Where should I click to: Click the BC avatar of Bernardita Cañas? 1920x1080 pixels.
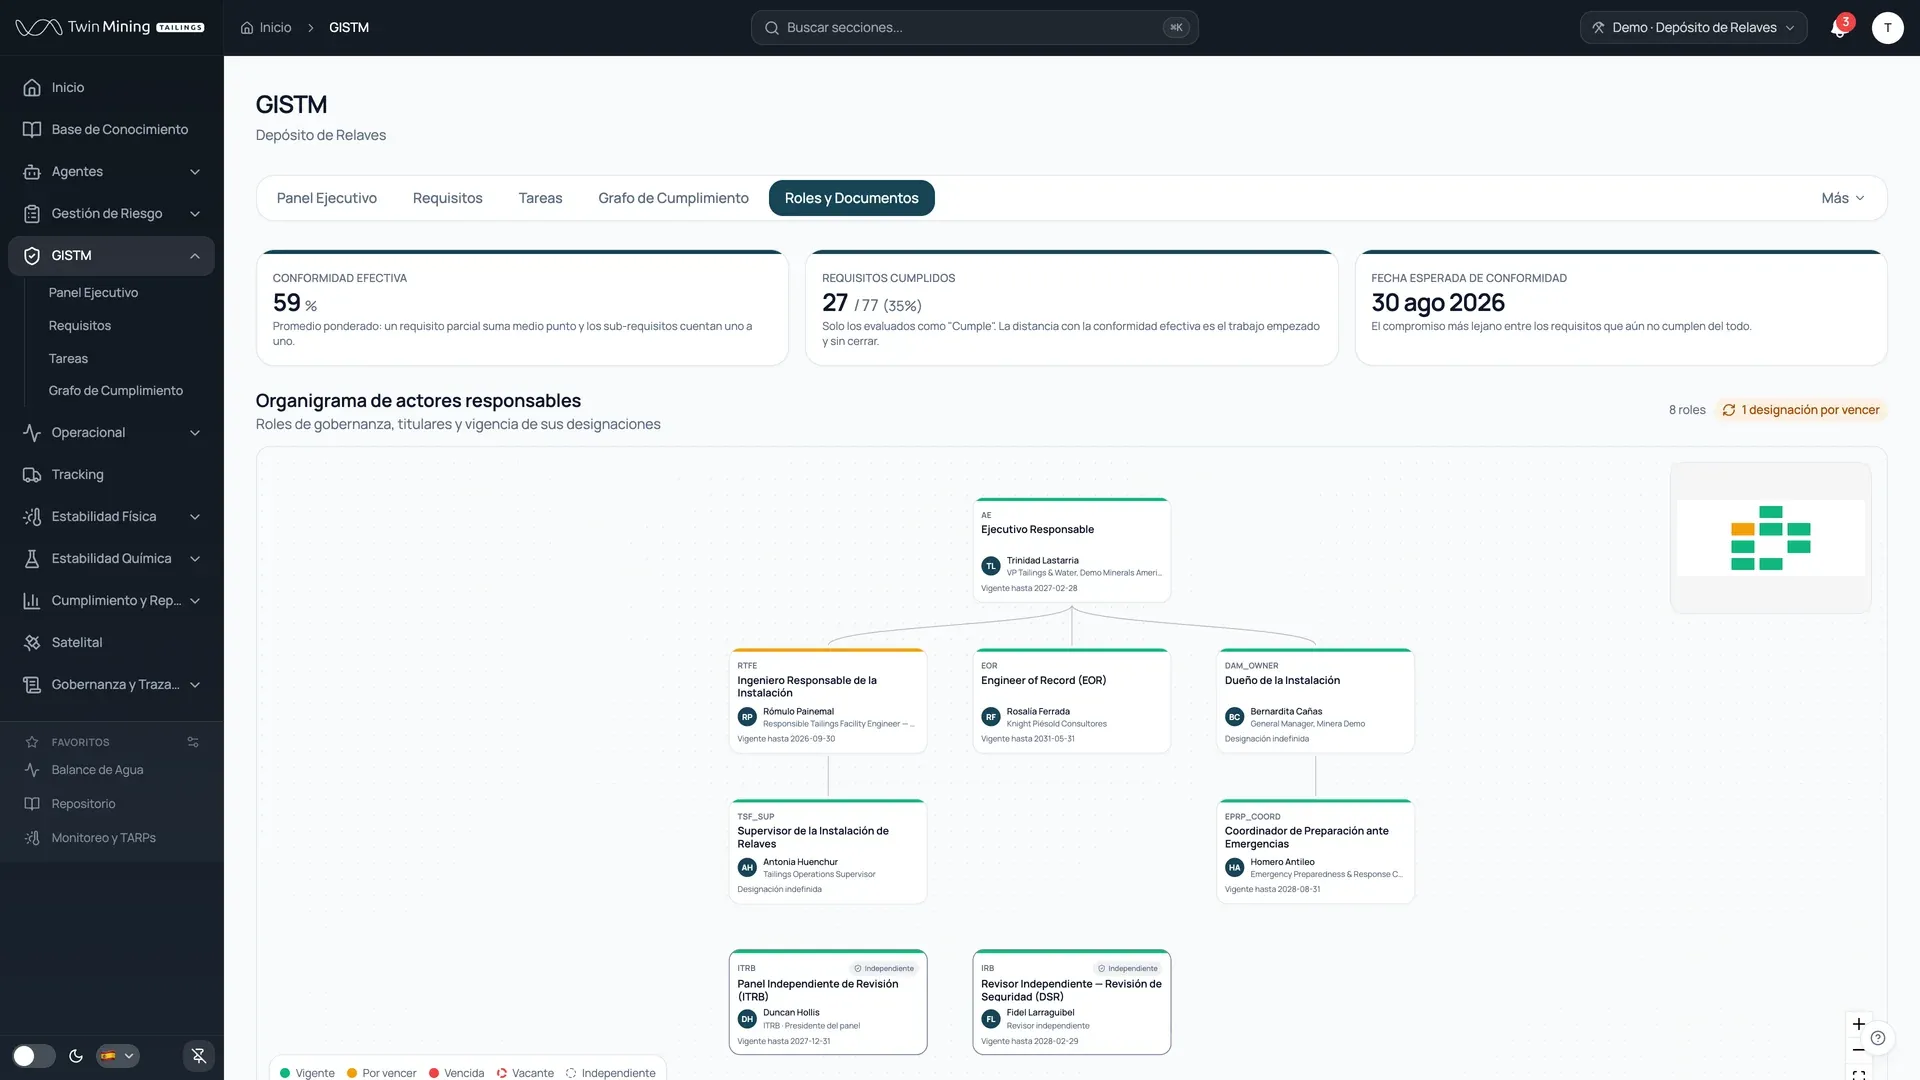point(1234,717)
